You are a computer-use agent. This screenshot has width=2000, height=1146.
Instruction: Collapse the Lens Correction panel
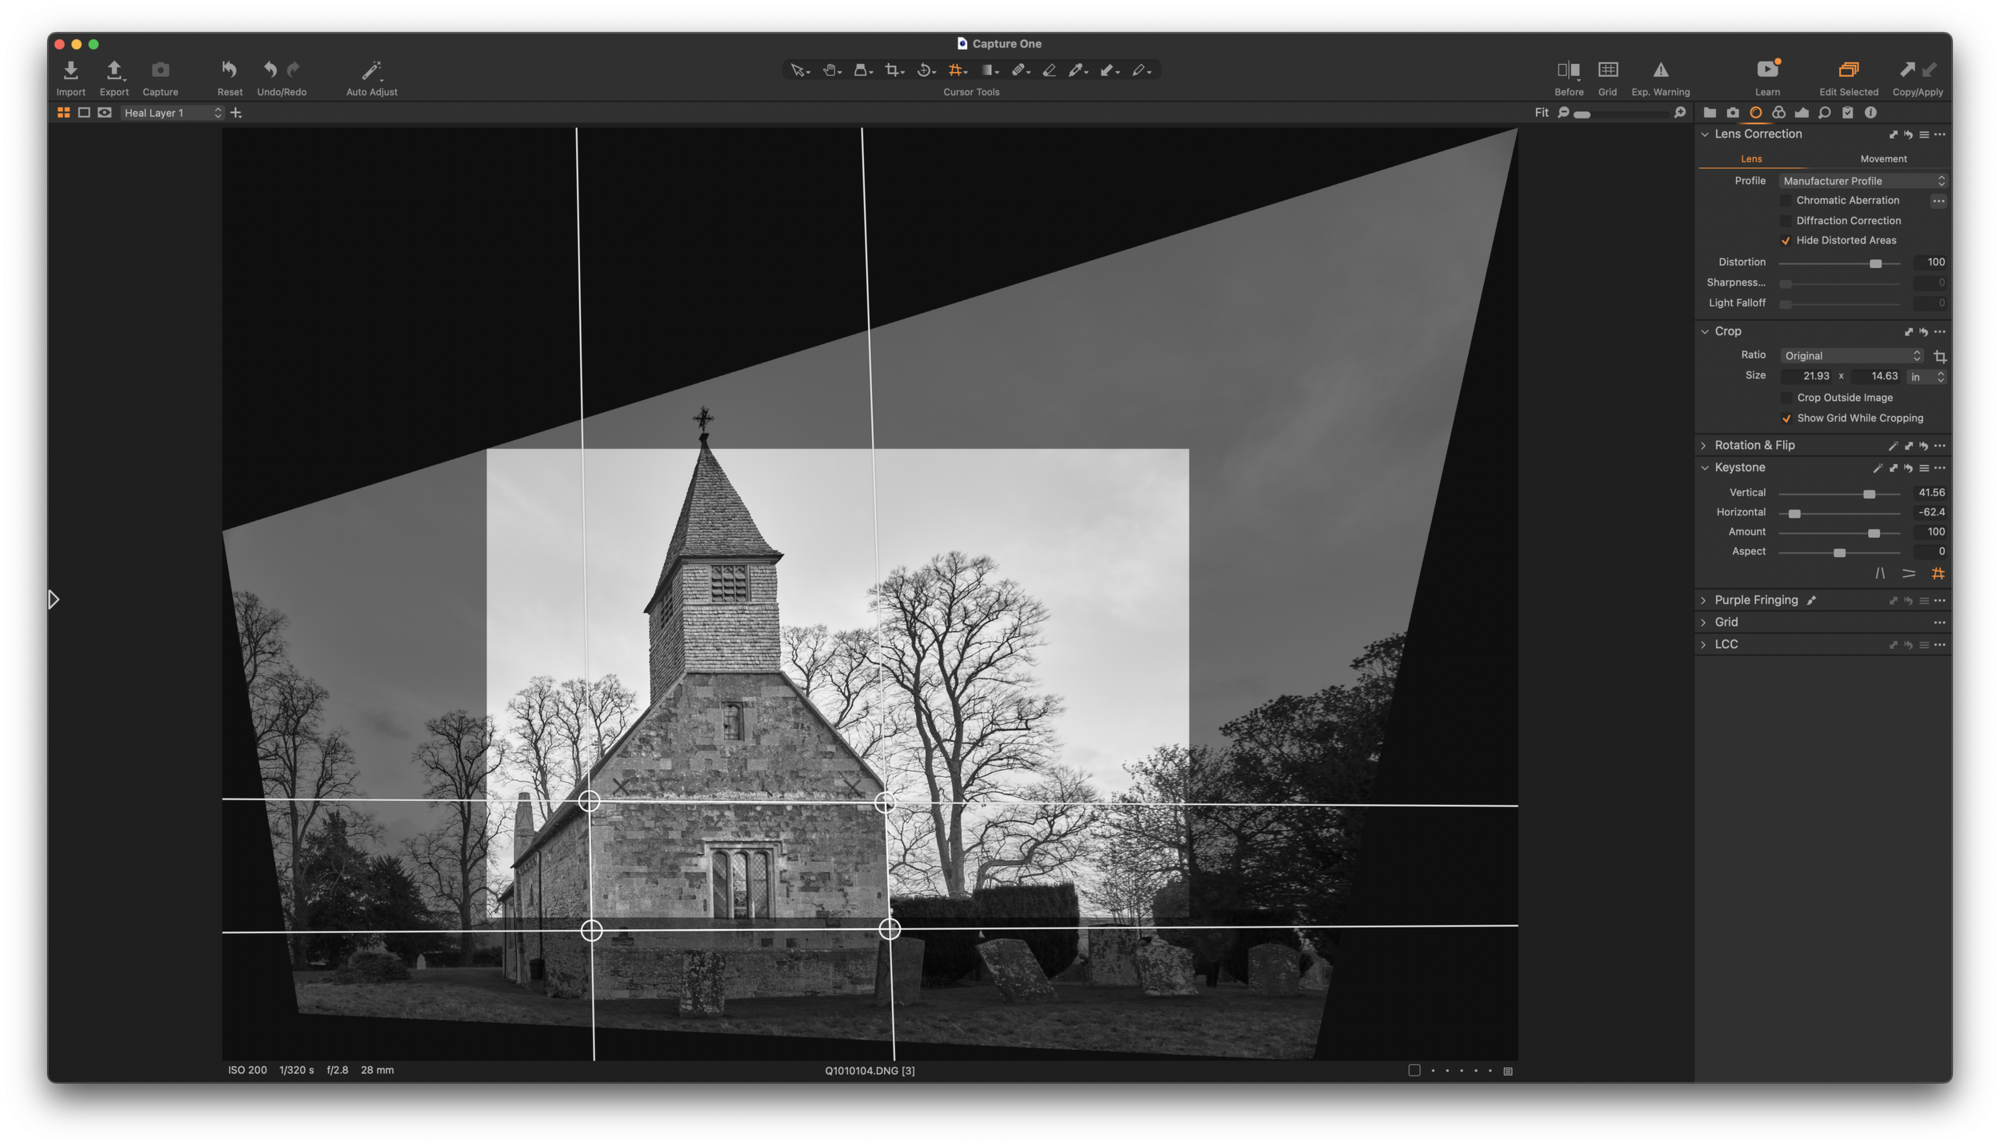[x=1704, y=134]
